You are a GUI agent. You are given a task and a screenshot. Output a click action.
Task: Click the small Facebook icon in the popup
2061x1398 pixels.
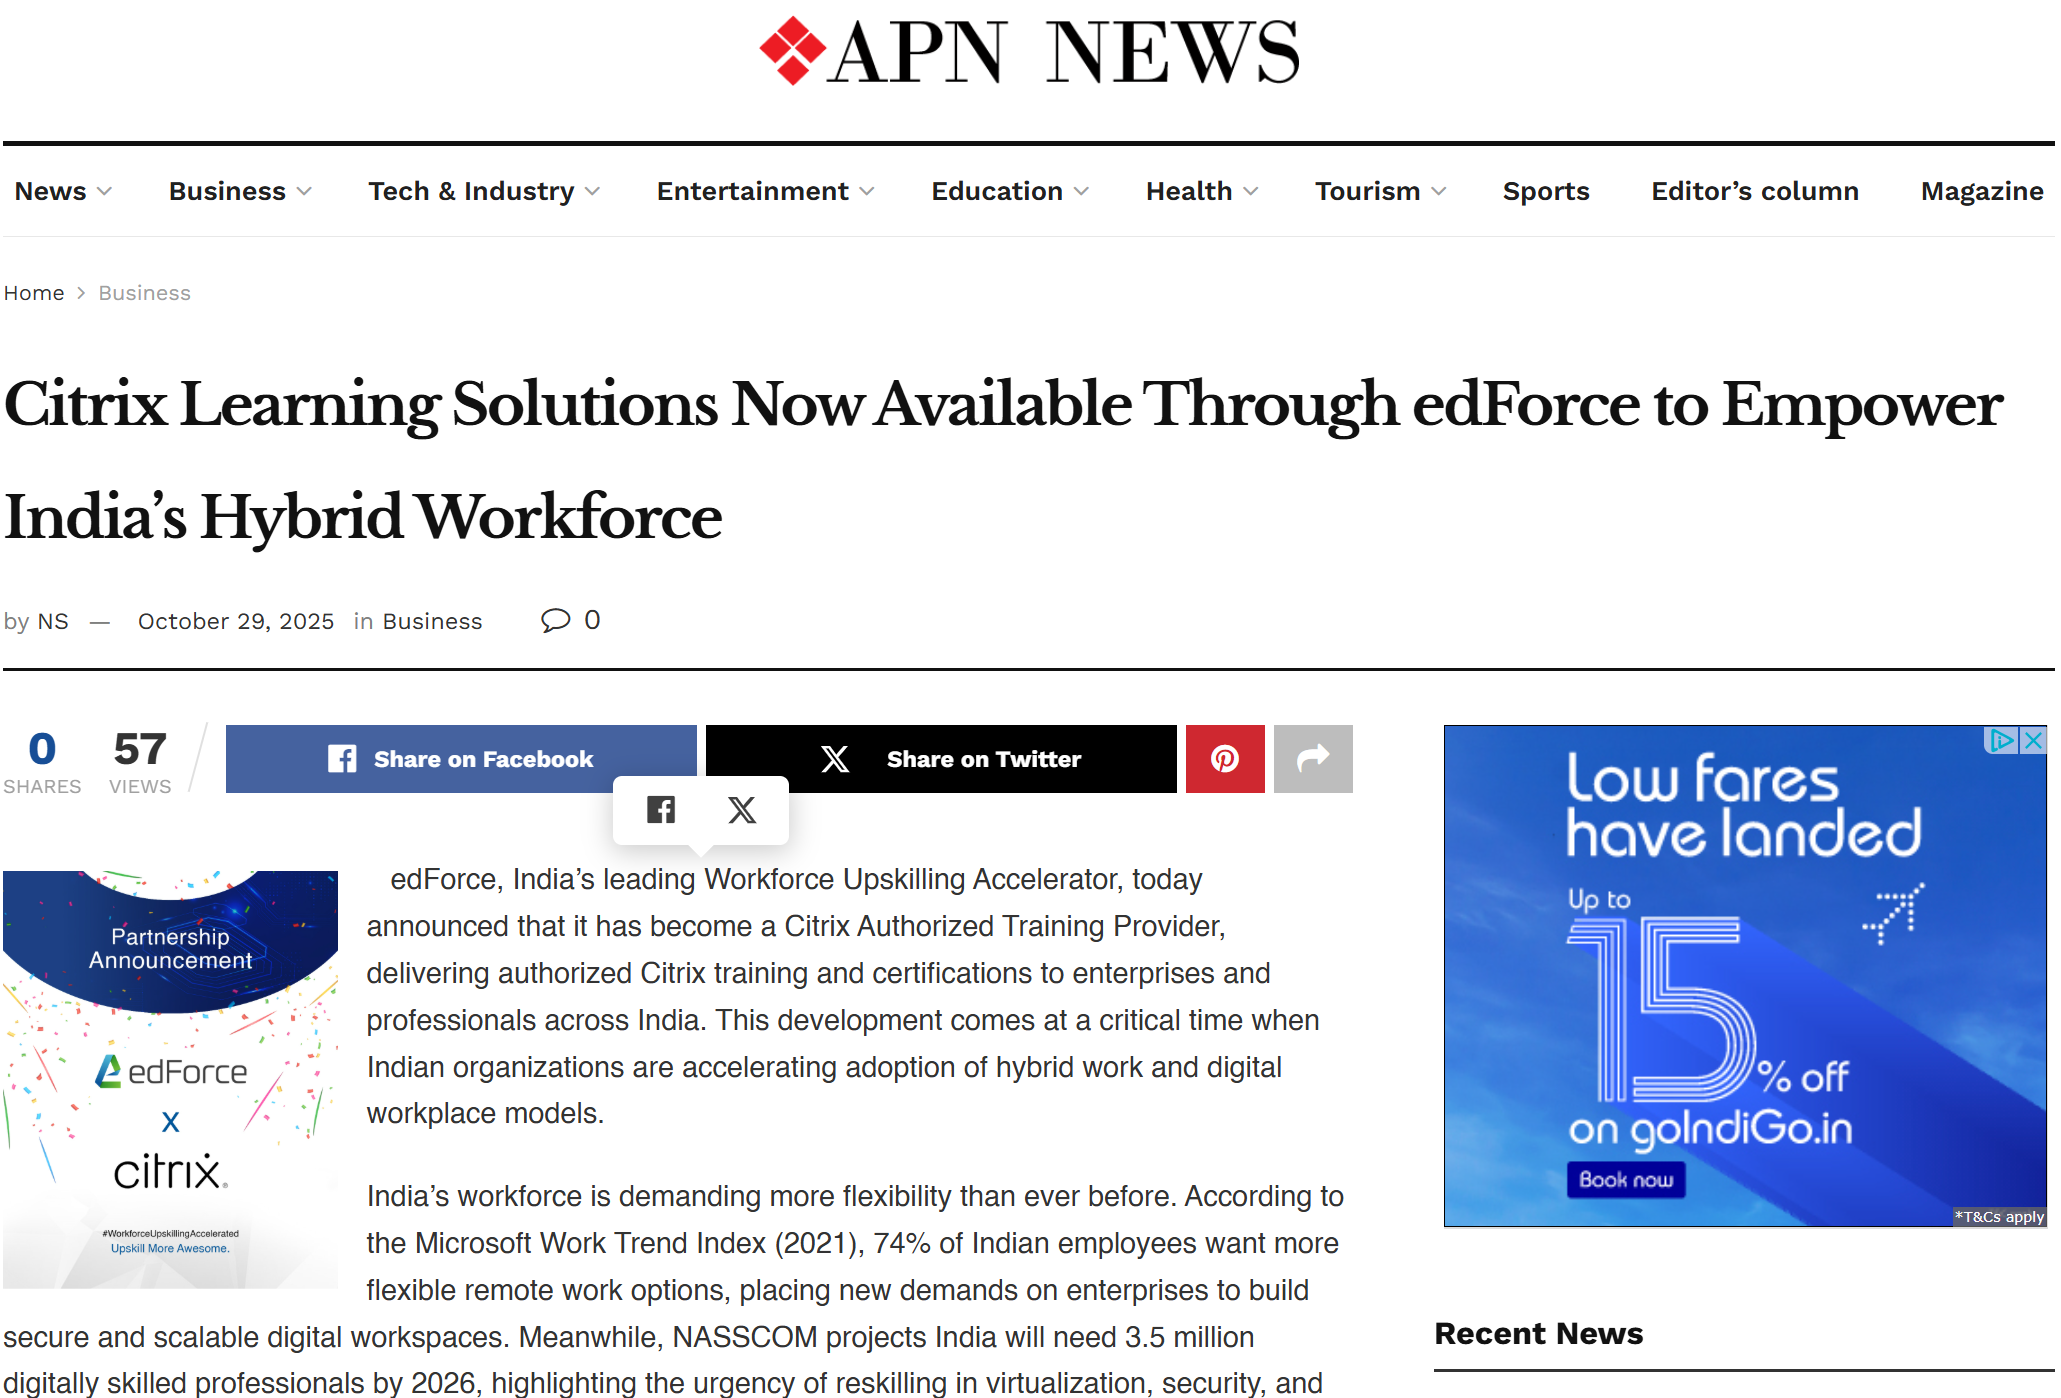click(x=660, y=810)
